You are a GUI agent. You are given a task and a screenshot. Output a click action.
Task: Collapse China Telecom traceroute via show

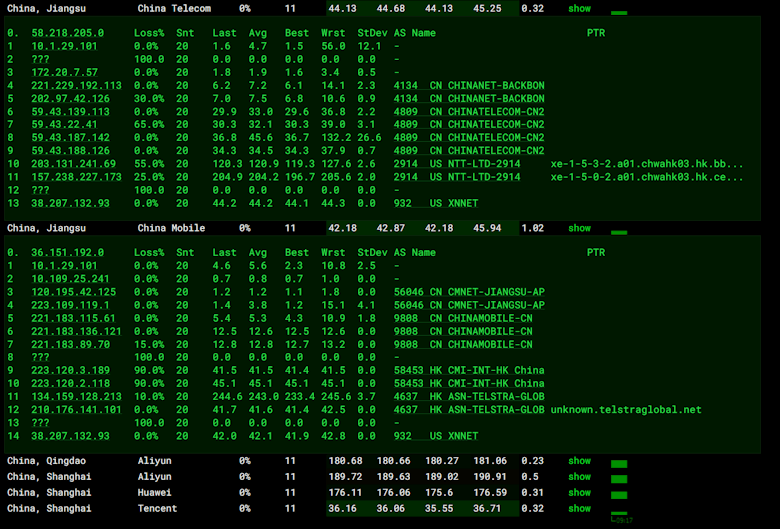coord(579,8)
